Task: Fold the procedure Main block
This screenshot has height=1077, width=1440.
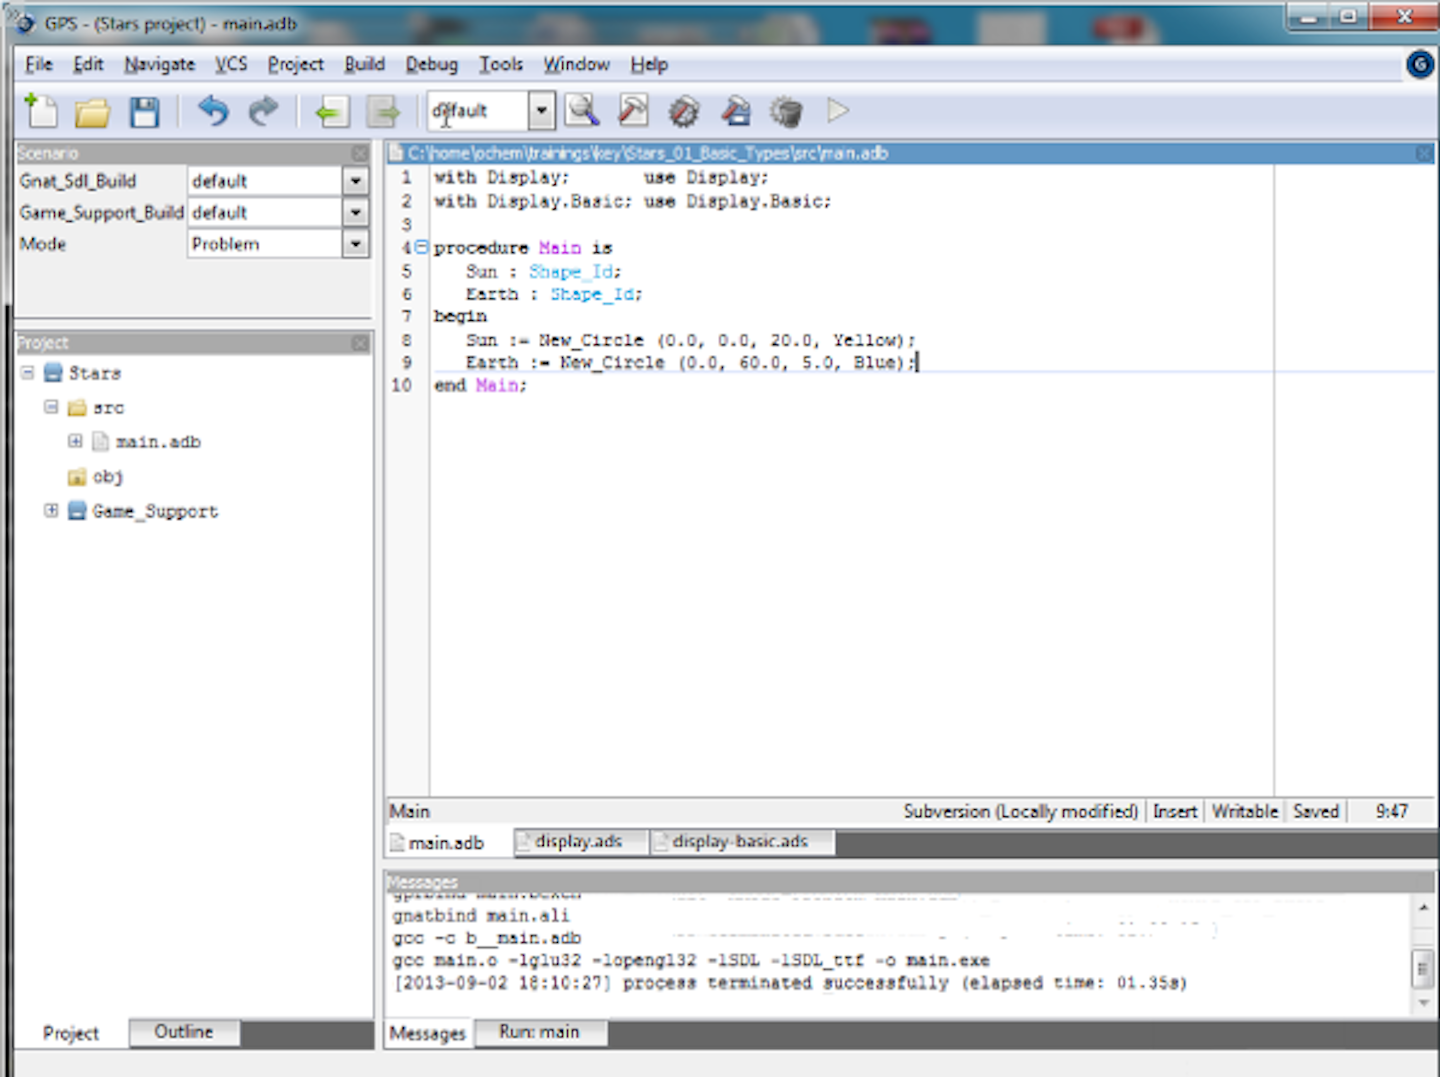Action: click(421, 247)
